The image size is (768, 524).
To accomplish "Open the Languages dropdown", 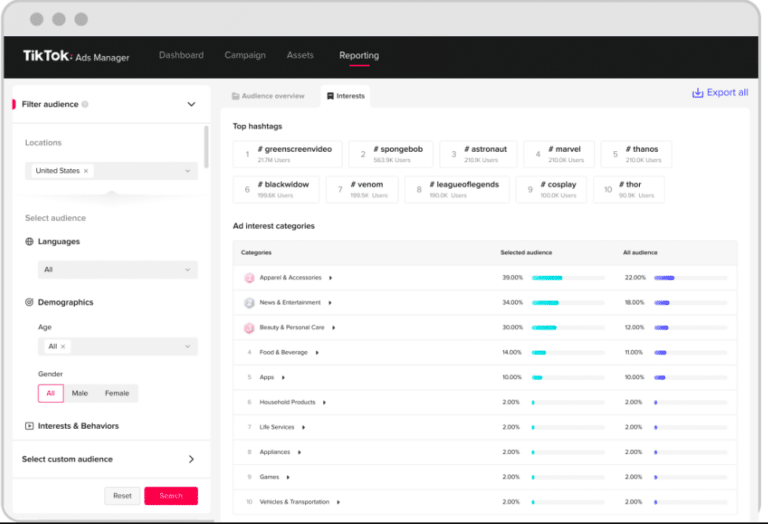I will [117, 270].
